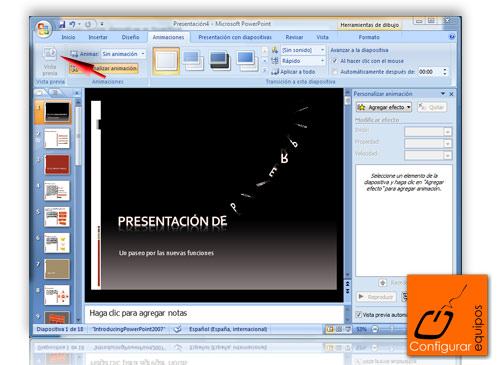Click 'Español (España, internacional)' language indicator
Screen dimensions: 500x365
click(228, 329)
